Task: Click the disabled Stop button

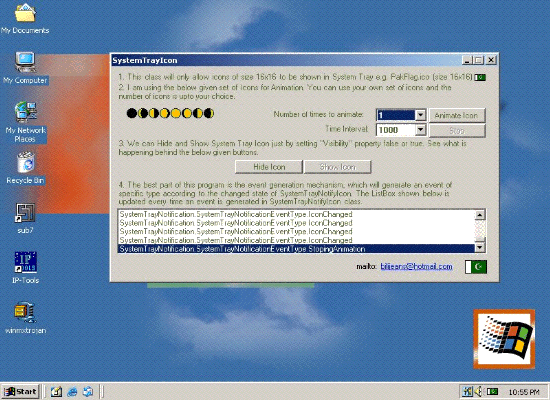Action: (x=457, y=131)
